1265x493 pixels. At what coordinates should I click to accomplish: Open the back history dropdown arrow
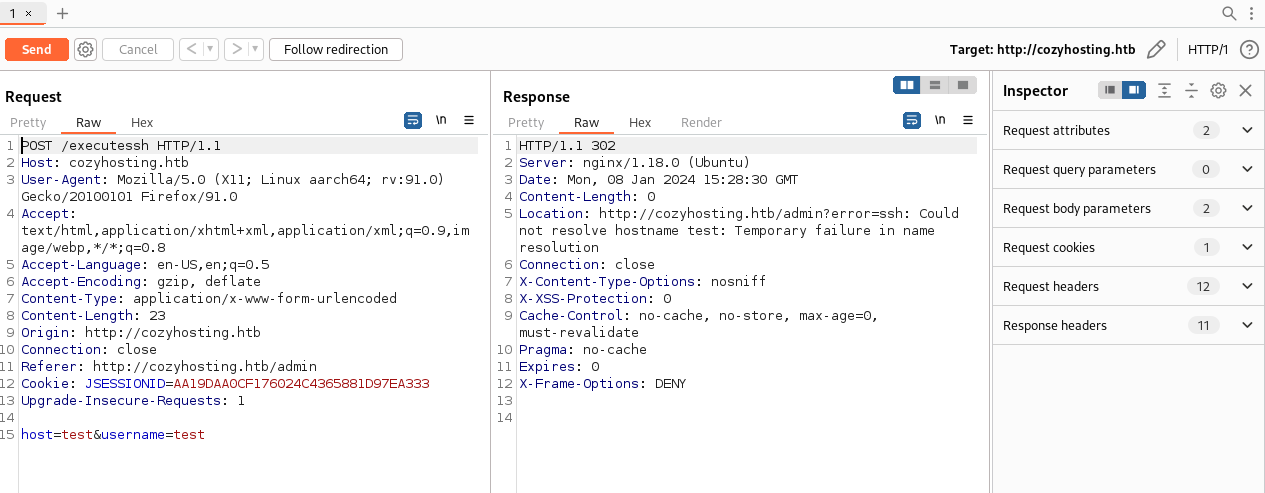(211, 49)
